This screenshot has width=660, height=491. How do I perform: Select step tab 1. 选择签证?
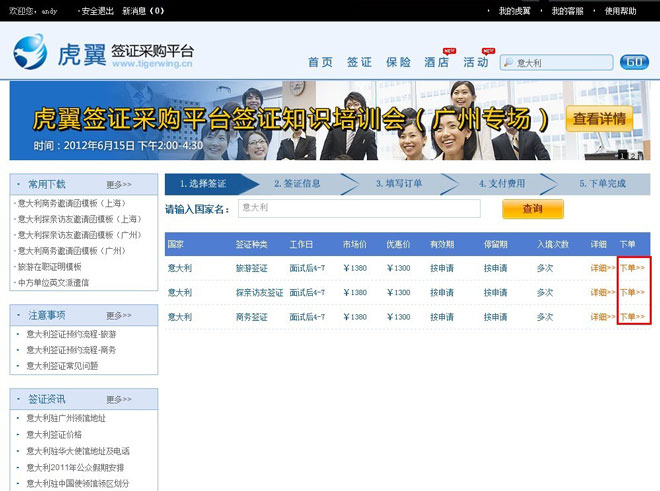click(203, 184)
